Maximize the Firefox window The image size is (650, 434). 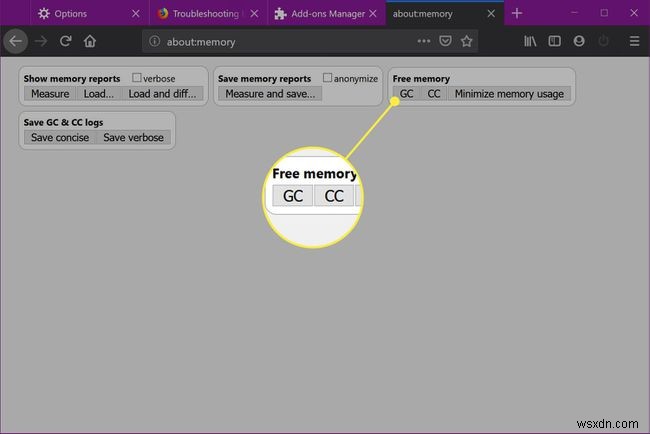604,13
